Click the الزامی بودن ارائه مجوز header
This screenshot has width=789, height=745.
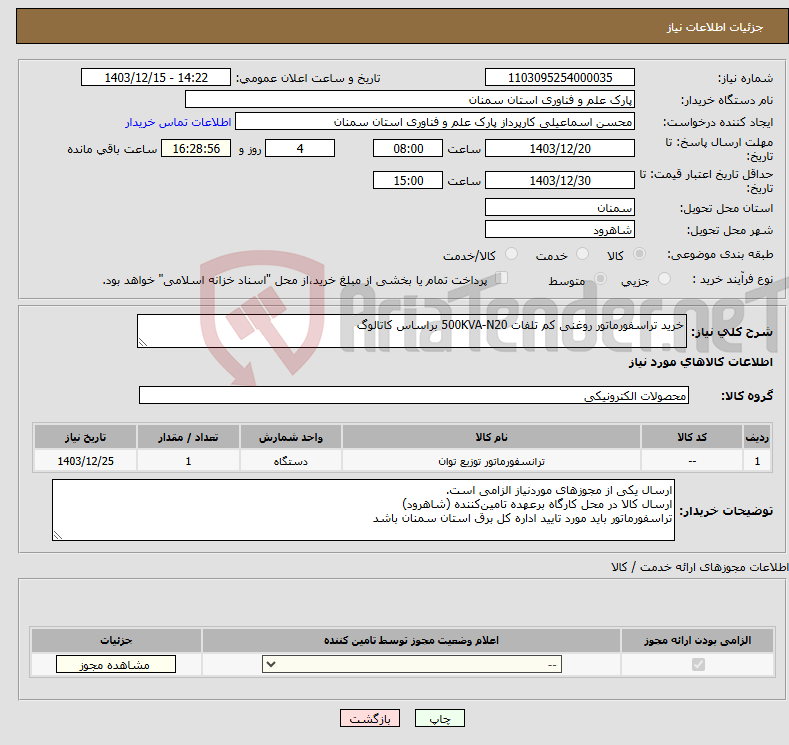pos(697,640)
